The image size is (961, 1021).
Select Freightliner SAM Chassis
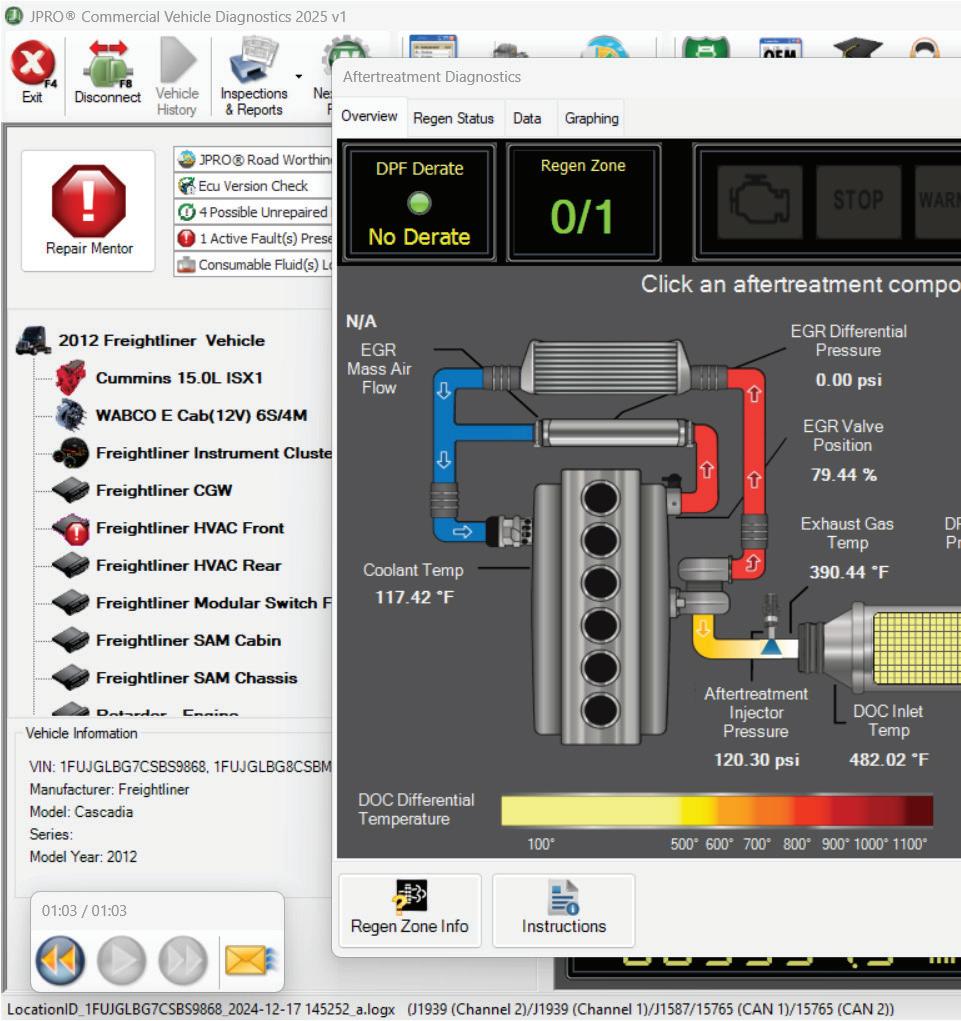(x=197, y=678)
